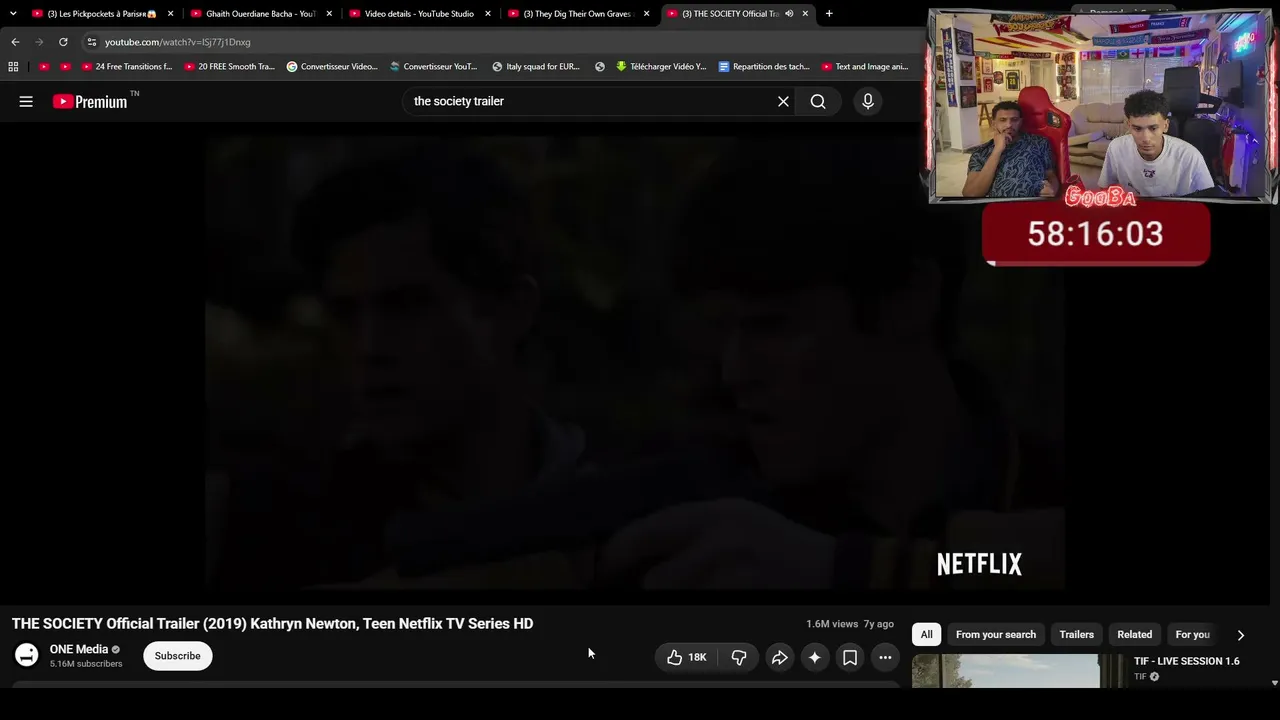Clear the search box text
The width and height of the screenshot is (1280, 720).
pyautogui.click(x=783, y=101)
